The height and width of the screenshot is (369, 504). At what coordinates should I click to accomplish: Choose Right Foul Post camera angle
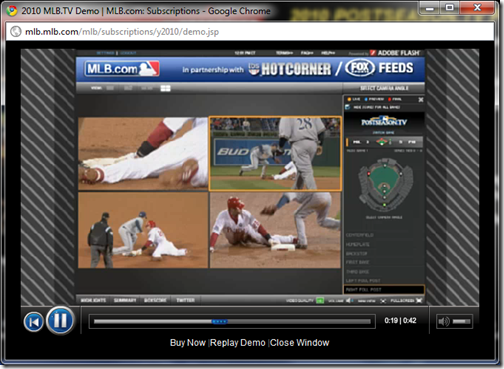coord(384,289)
